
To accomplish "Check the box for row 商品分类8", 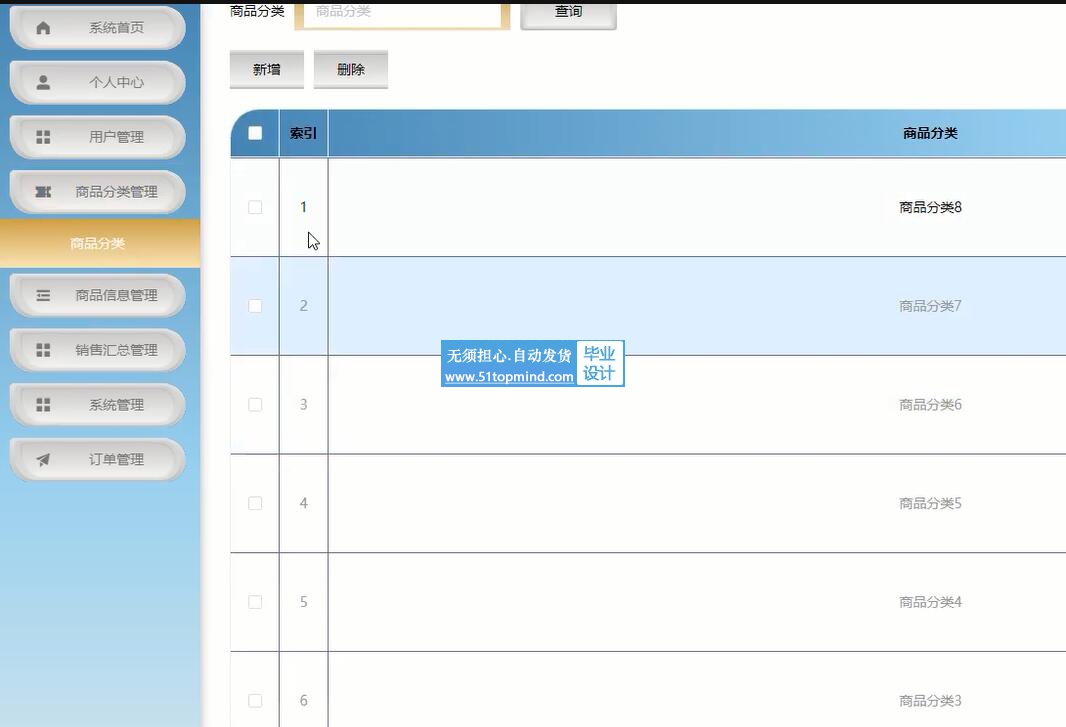I will pos(255,207).
